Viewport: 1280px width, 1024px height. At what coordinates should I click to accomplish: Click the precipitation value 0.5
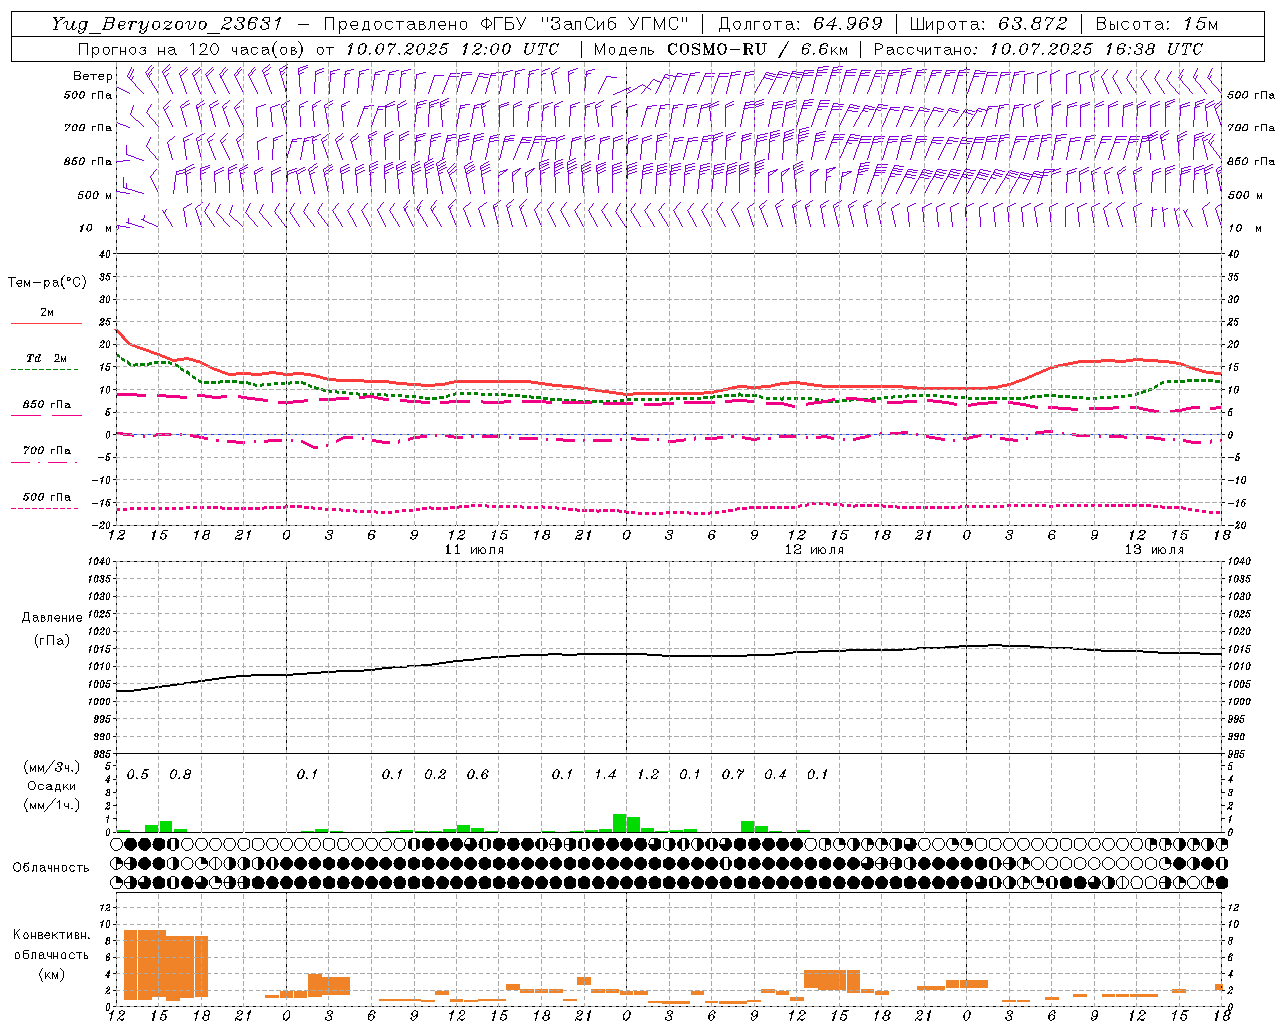click(x=138, y=774)
